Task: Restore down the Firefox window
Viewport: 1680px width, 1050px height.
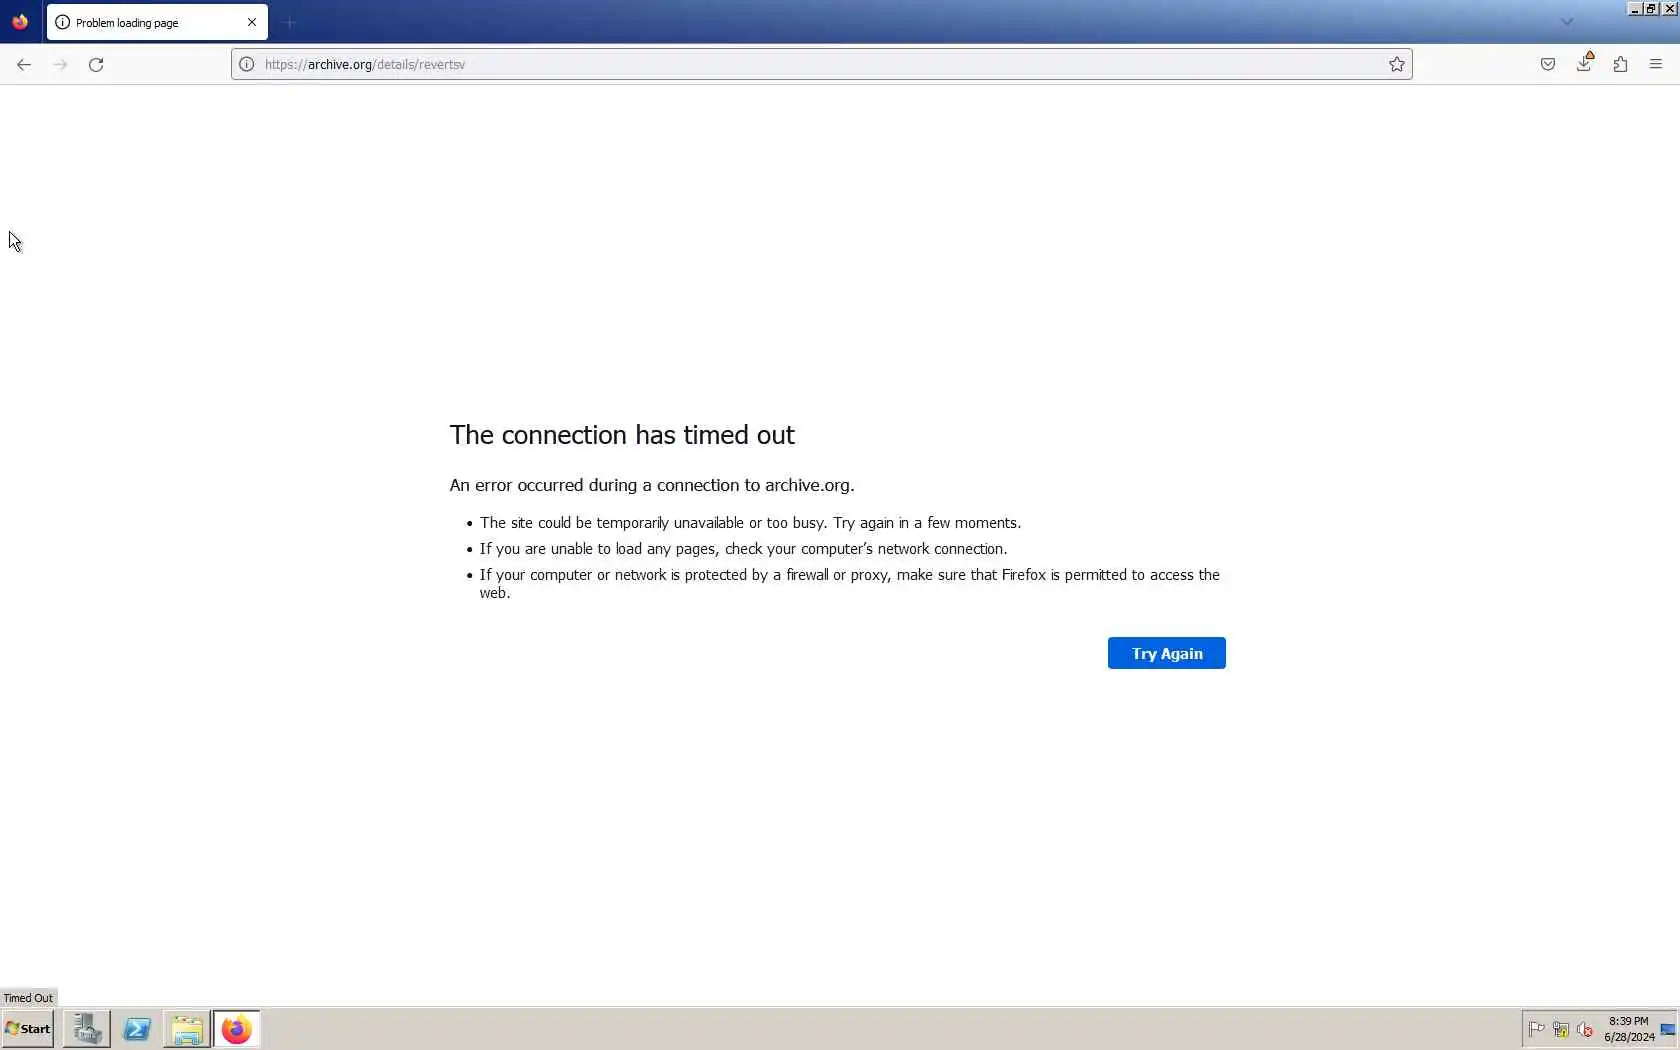Action: coord(1652,8)
